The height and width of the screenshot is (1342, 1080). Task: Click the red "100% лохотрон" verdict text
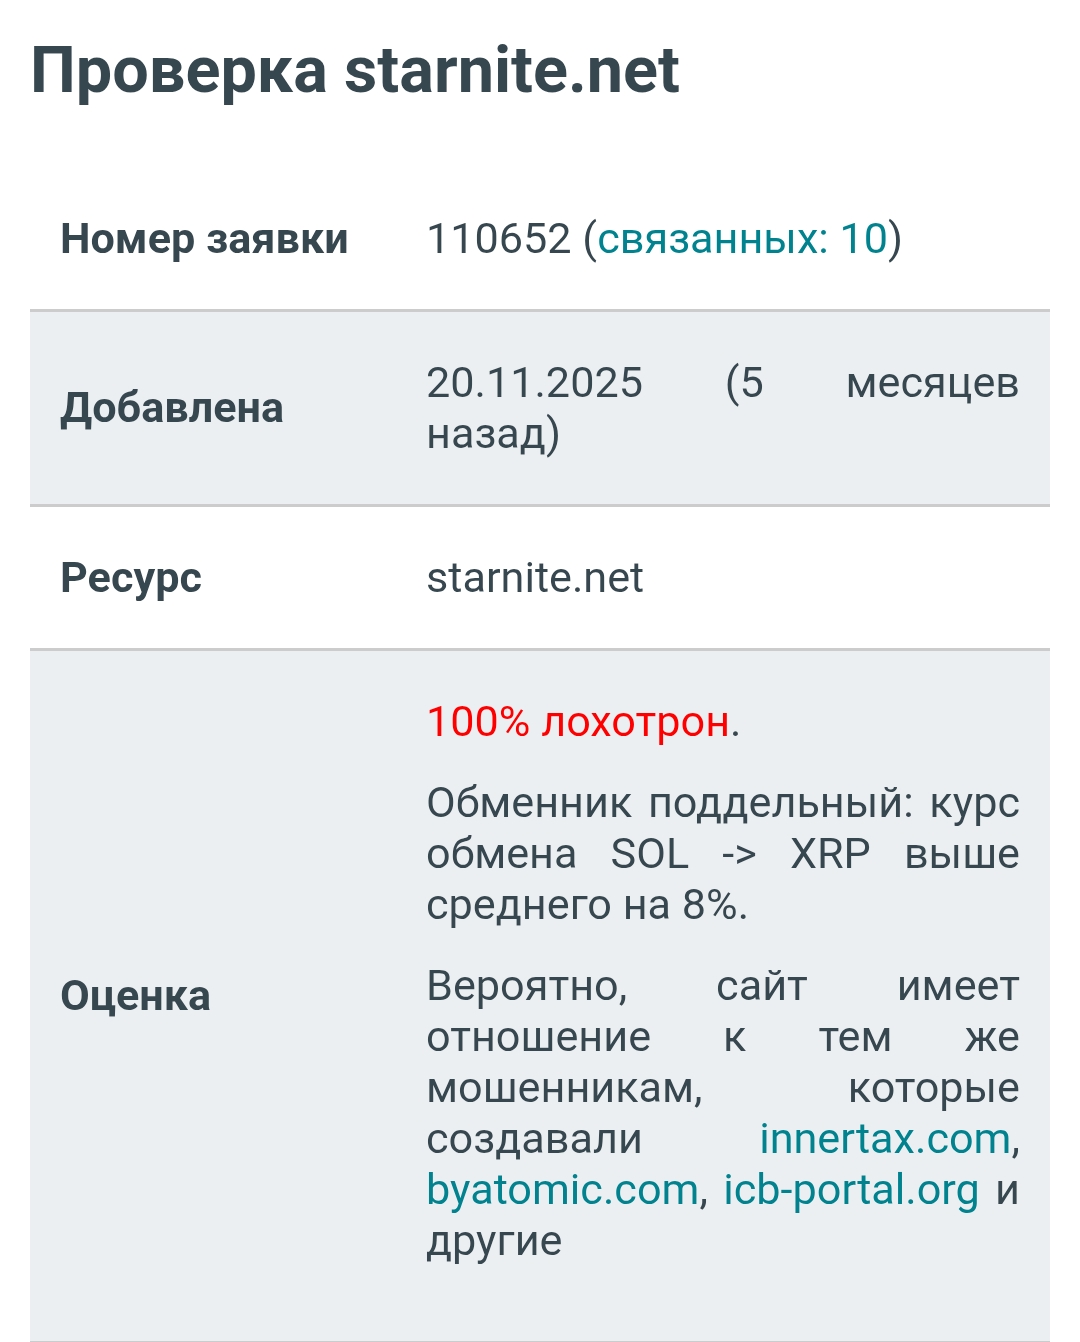click(578, 722)
